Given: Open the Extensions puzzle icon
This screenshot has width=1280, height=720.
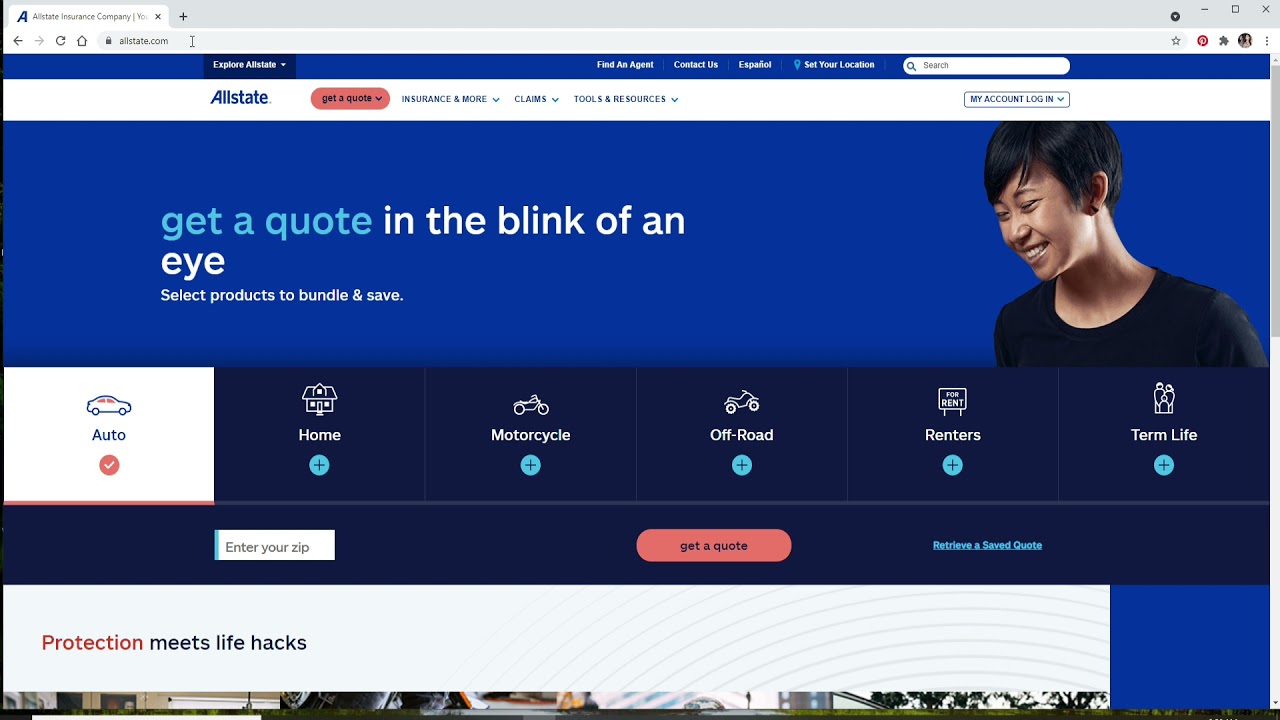Looking at the screenshot, I should pyautogui.click(x=1224, y=41).
